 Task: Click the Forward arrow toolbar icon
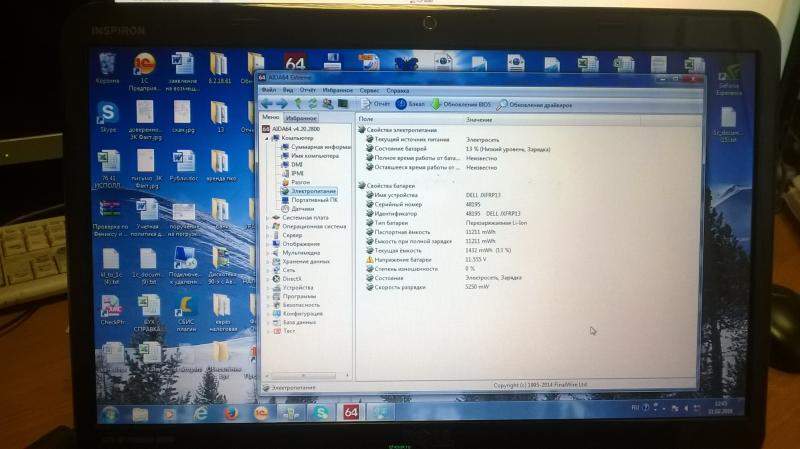click(283, 103)
